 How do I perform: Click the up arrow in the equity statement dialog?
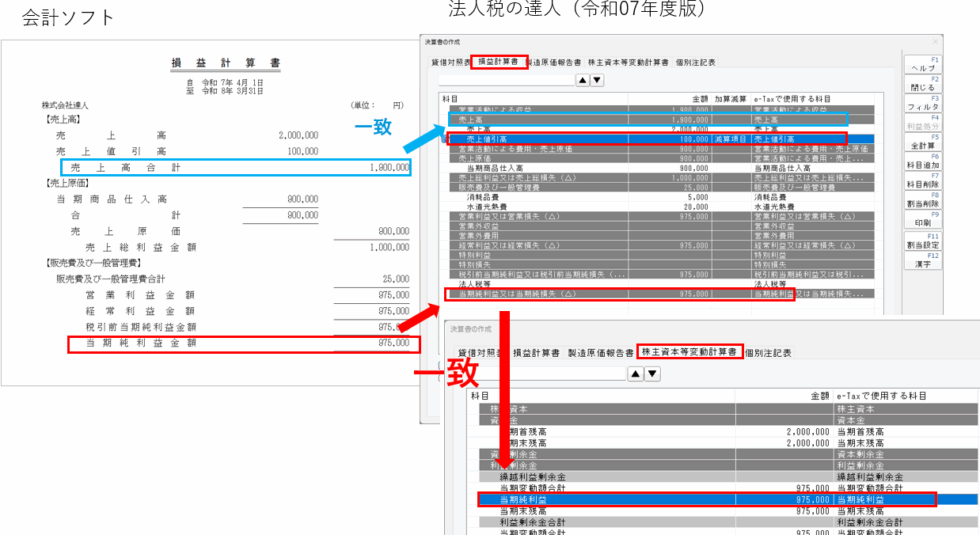634,374
